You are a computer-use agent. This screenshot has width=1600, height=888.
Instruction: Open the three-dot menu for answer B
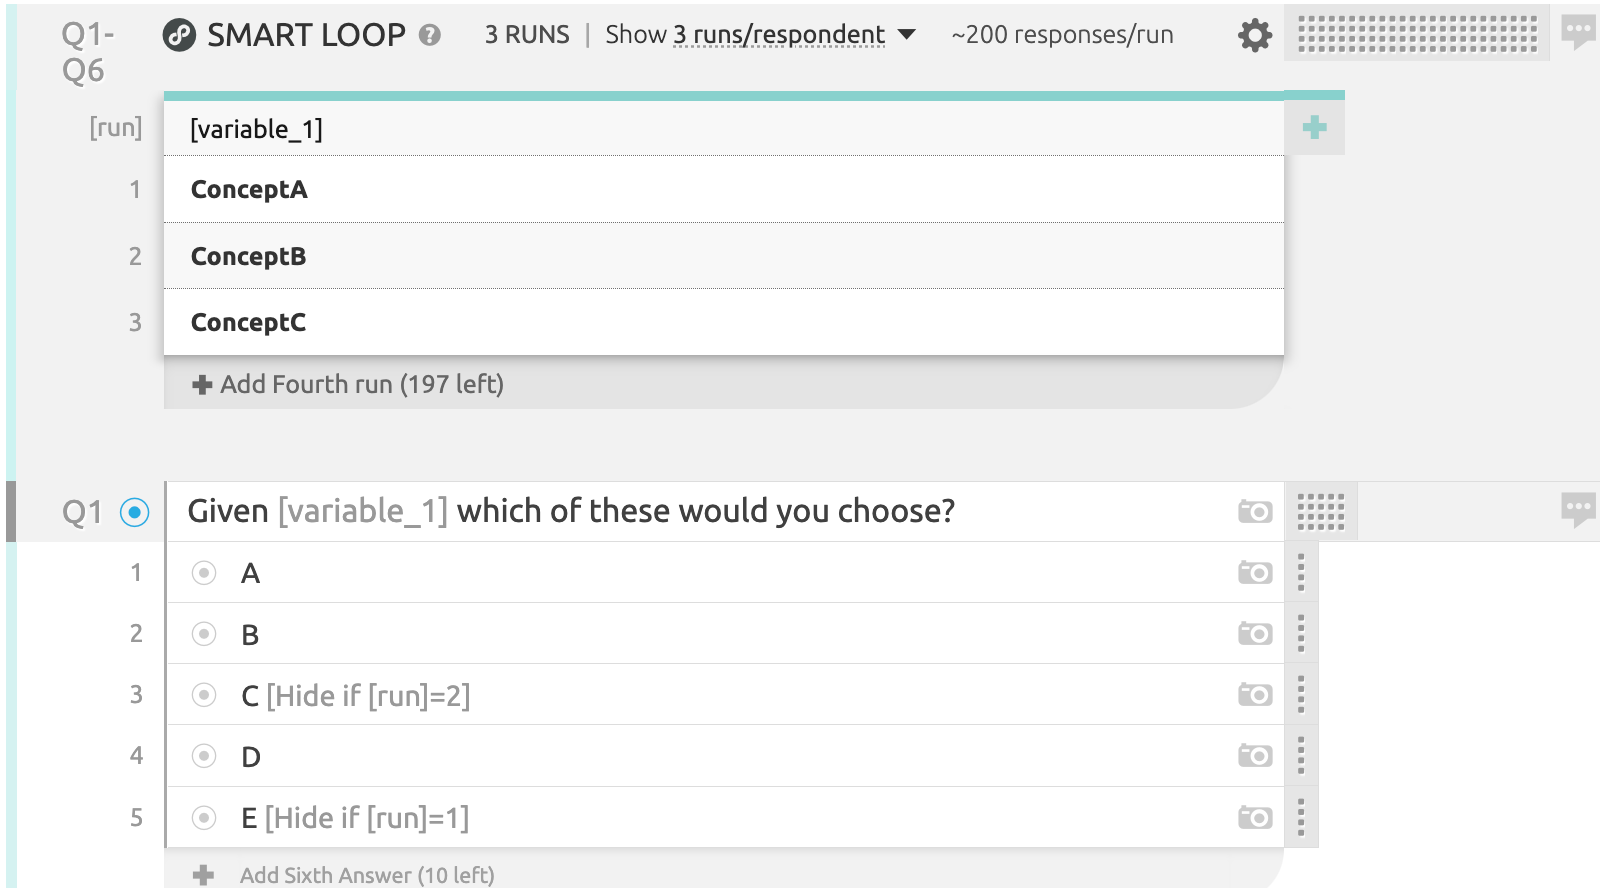(x=1301, y=633)
